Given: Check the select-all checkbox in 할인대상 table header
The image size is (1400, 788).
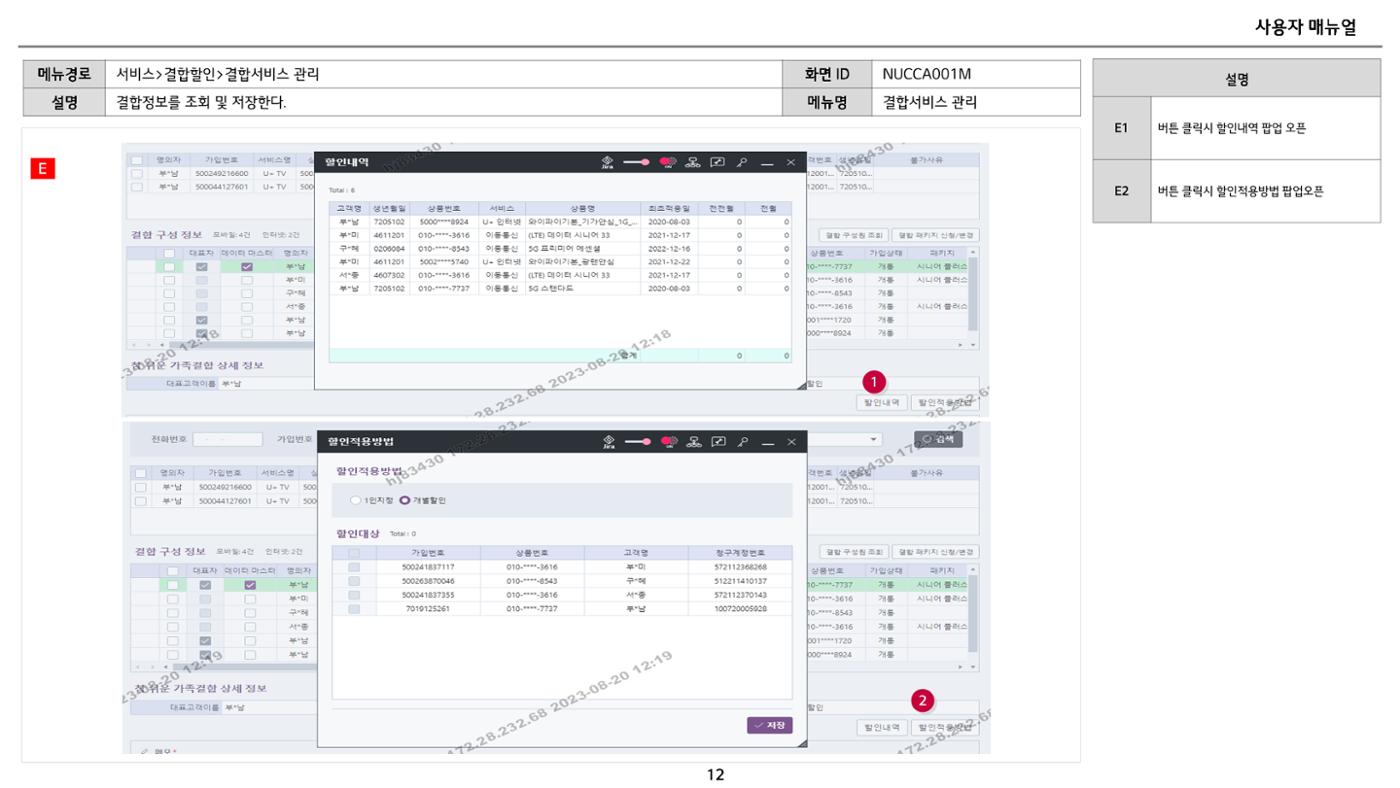Looking at the screenshot, I should tap(354, 552).
